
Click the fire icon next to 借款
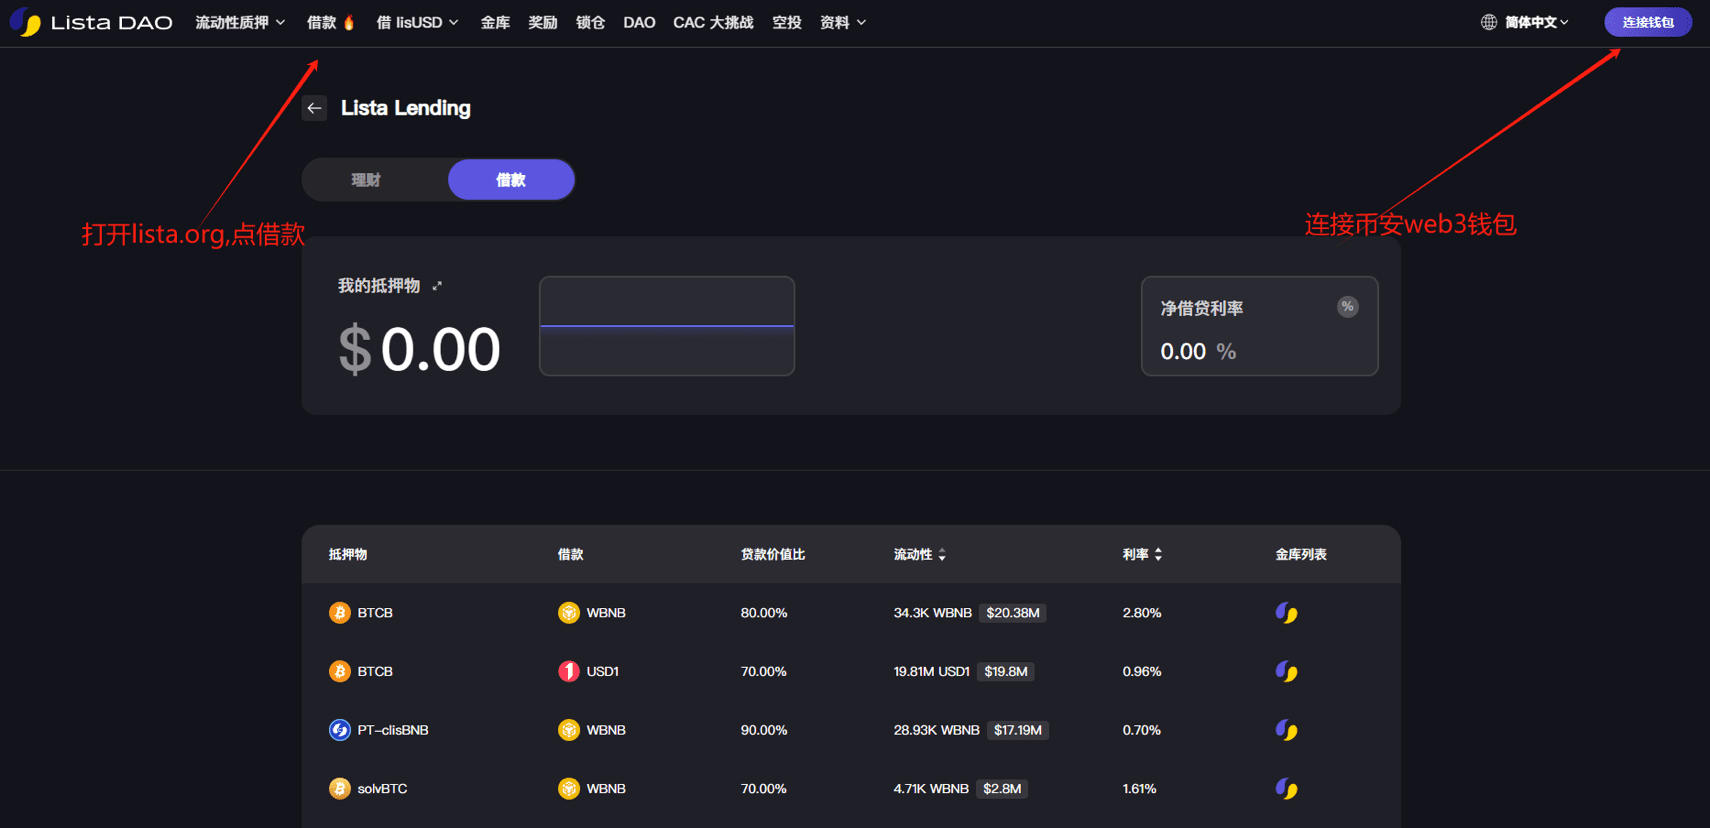[x=349, y=22]
